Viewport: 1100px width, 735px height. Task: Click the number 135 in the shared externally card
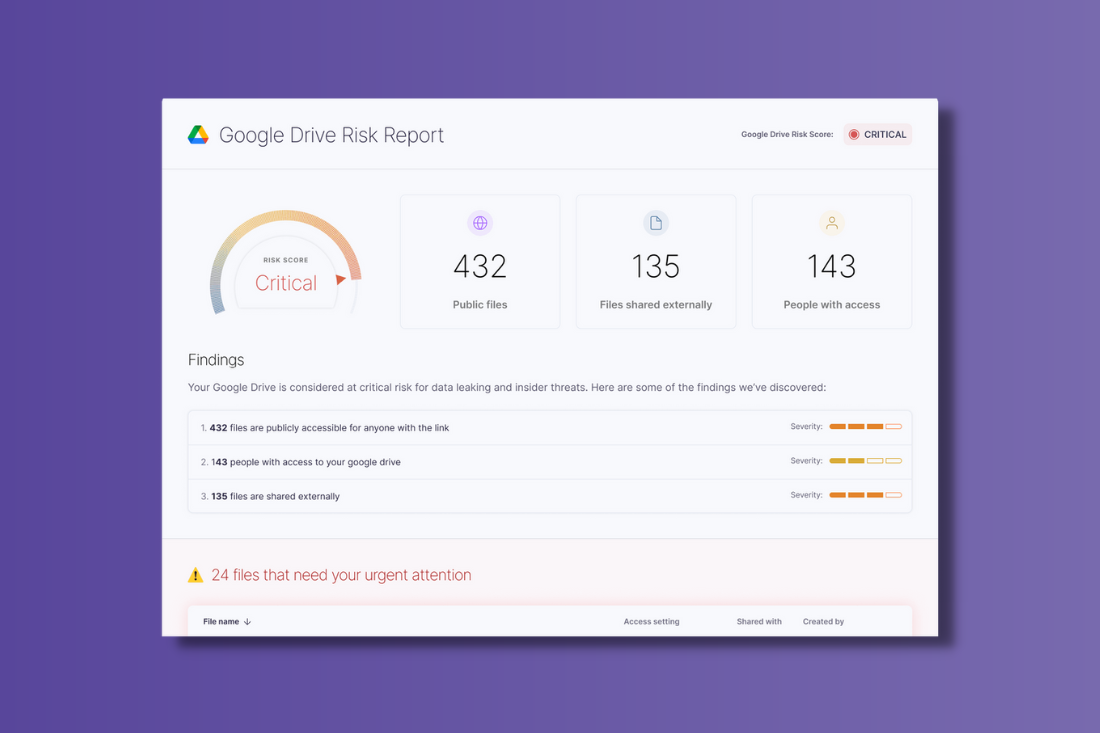click(x=656, y=267)
